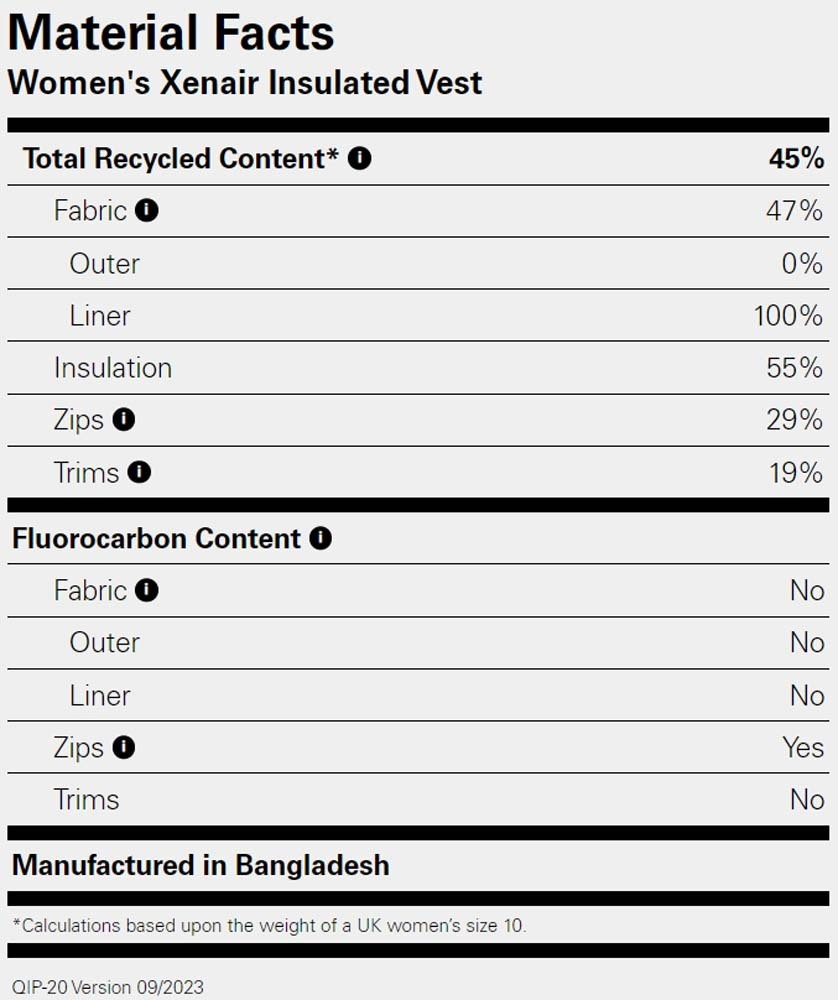The width and height of the screenshot is (838, 1000).
Task: Click info icon beside Total Recycled Content
Action: 359,158
